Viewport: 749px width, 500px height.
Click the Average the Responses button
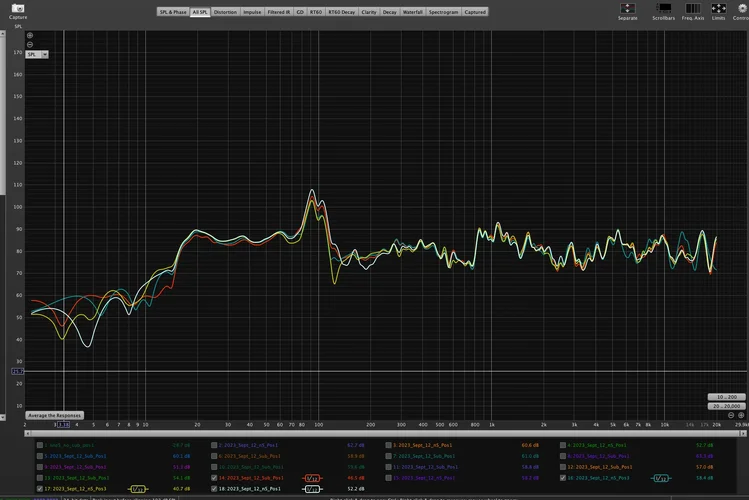click(54, 415)
